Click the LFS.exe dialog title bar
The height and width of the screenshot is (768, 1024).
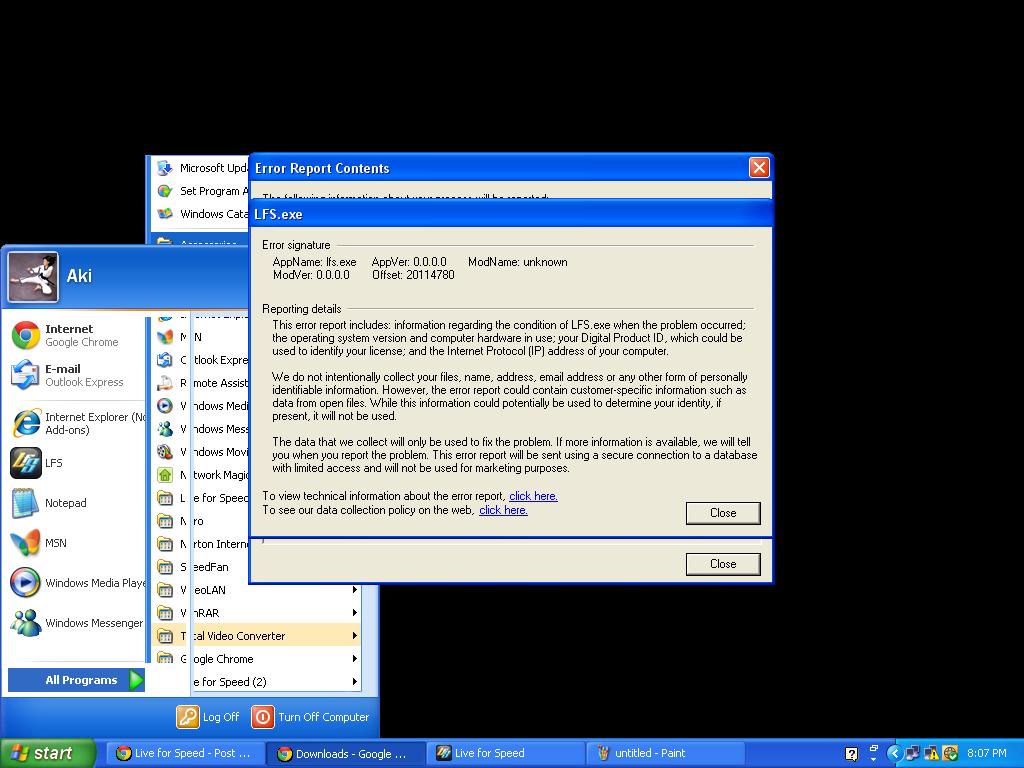coord(511,214)
